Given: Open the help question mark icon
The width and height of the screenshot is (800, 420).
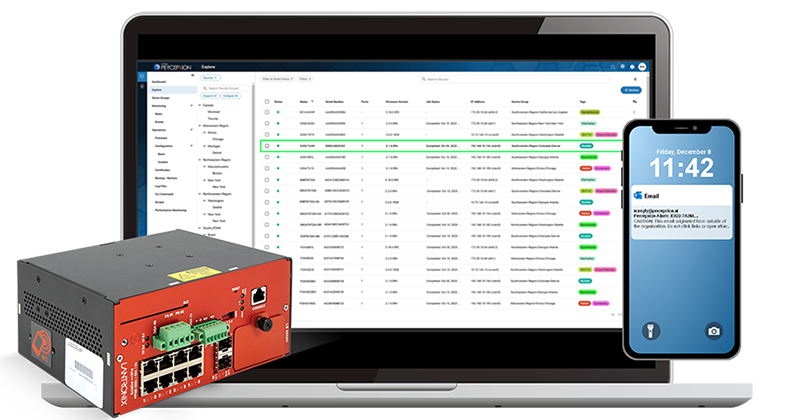Looking at the screenshot, I should [x=632, y=66].
